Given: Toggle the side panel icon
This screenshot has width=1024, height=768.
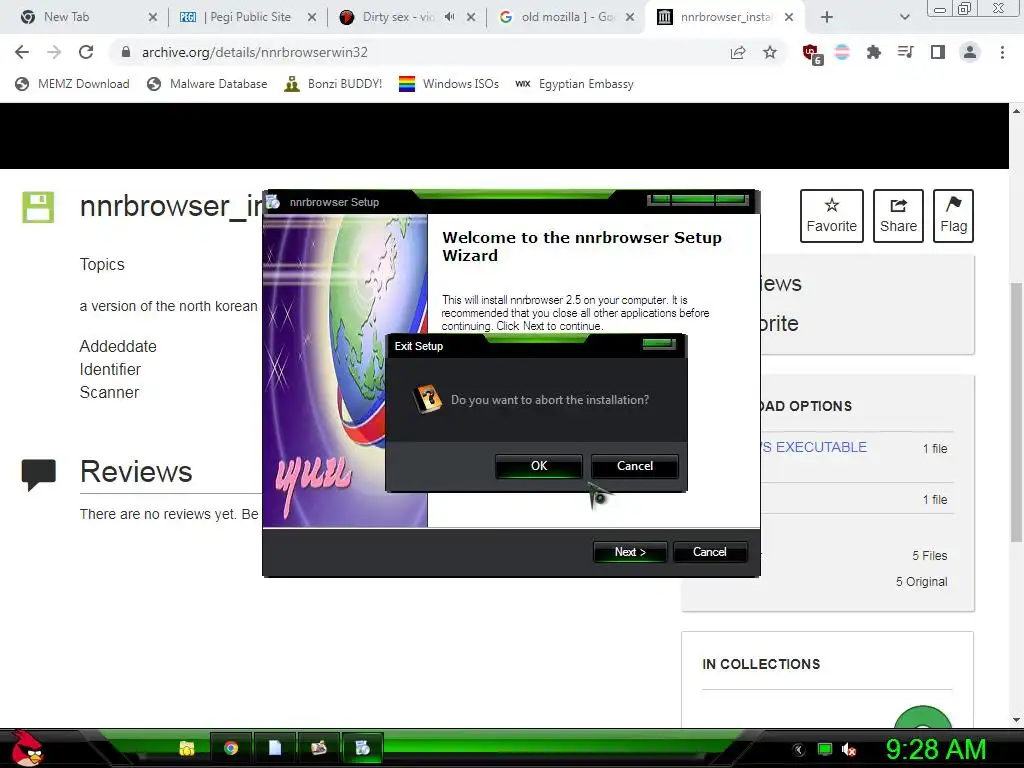Looking at the screenshot, I should point(938,52).
